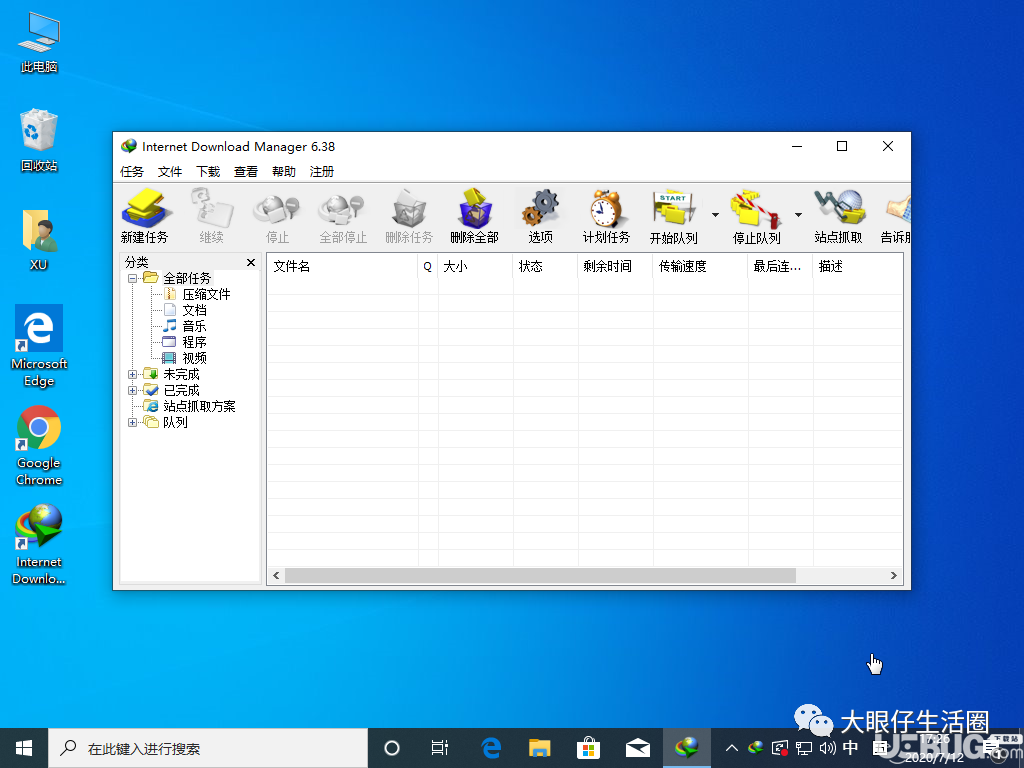The image size is (1024, 768).
Task: Click horizontal scrollbar left arrow
Action: tap(276, 575)
